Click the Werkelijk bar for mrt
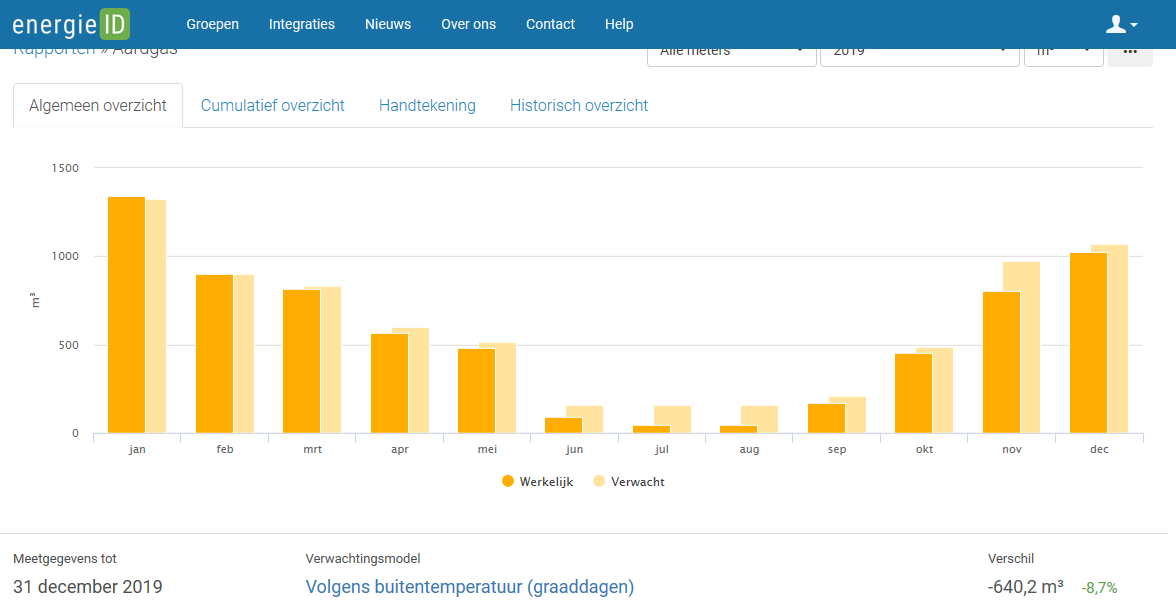 tap(302, 362)
